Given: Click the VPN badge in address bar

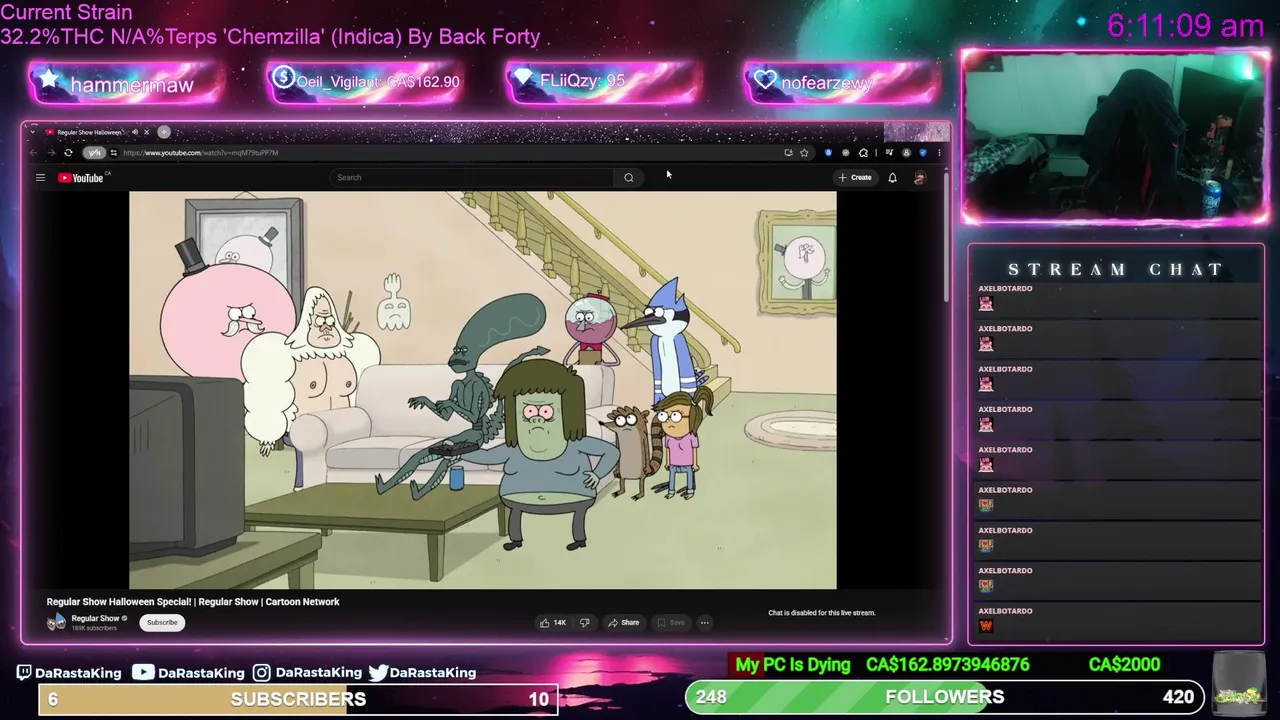Looking at the screenshot, I should pyautogui.click(x=94, y=153).
